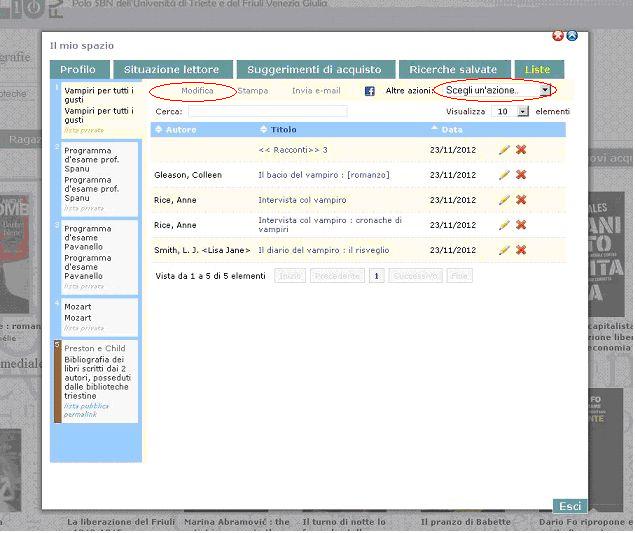Click the Modifica link
Image resolution: width=635 pixels, height=533 pixels.
[x=197, y=91]
